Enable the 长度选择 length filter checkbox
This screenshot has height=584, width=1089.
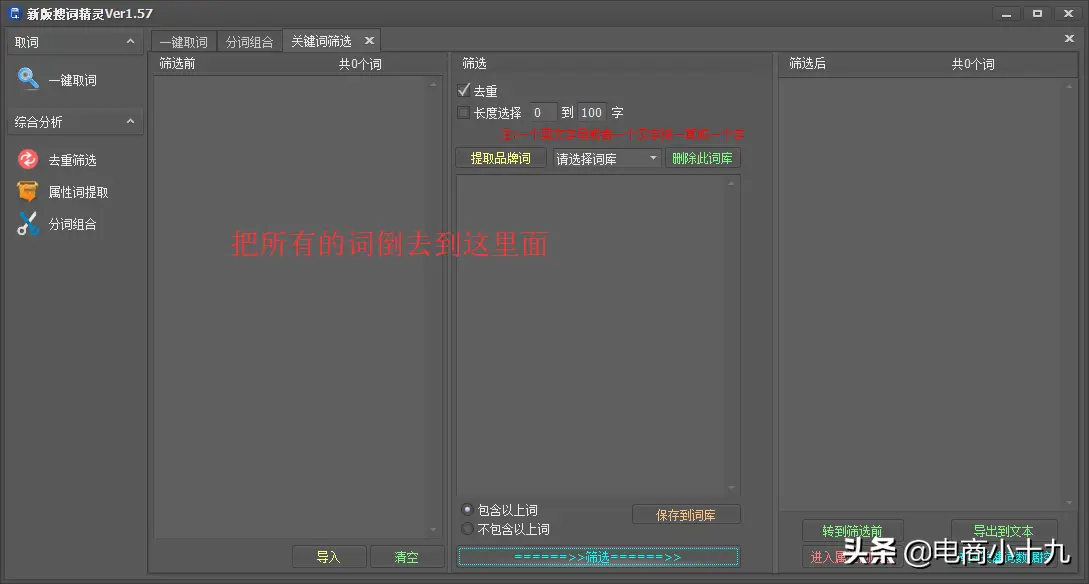pyautogui.click(x=464, y=112)
